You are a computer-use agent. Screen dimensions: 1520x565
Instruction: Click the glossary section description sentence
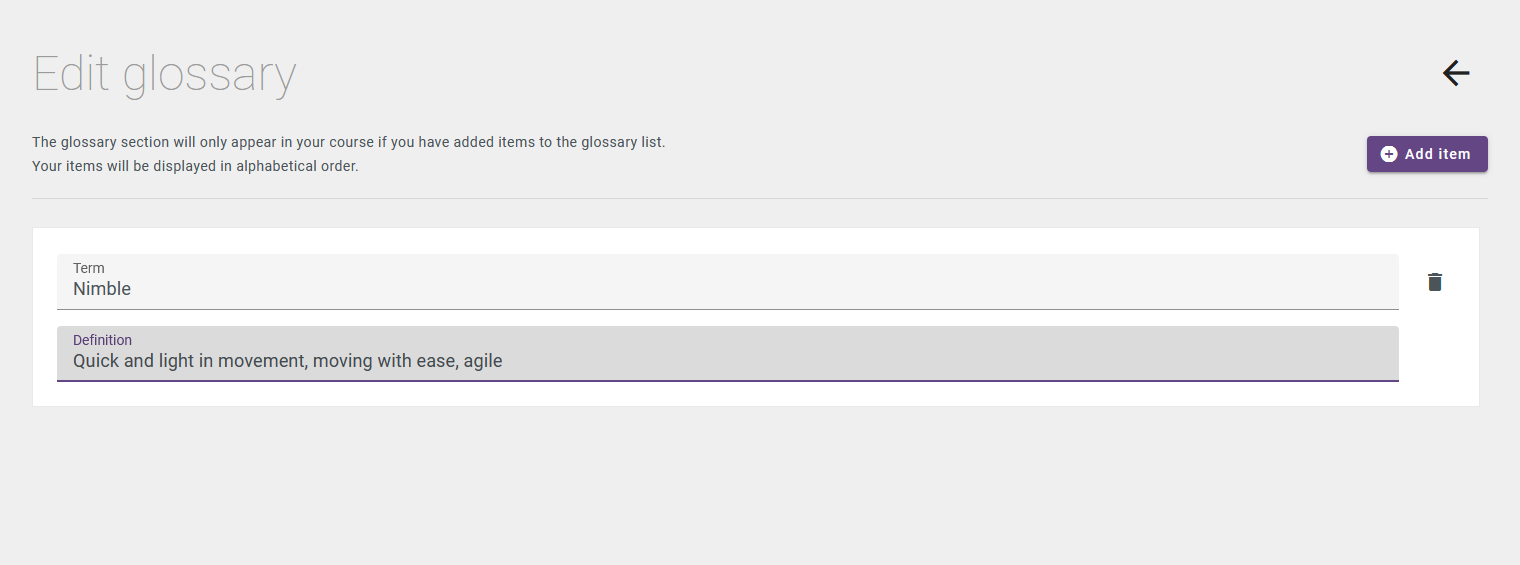tap(349, 142)
